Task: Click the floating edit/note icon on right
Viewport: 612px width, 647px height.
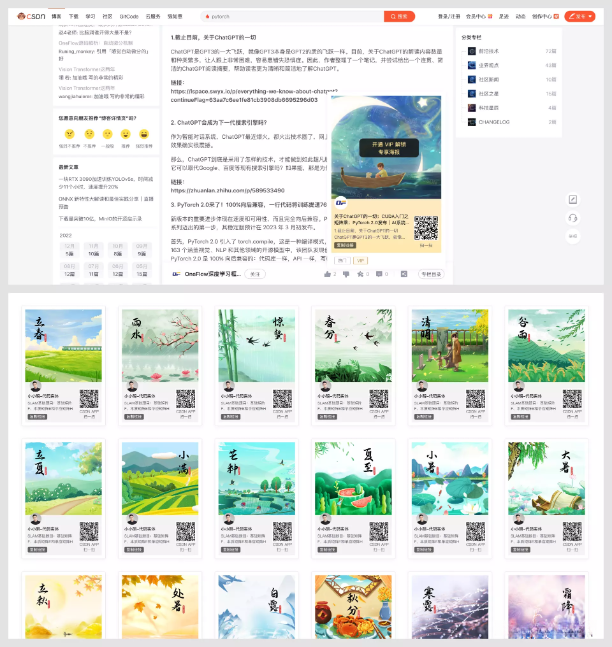Action: pyautogui.click(x=573, y=200)
